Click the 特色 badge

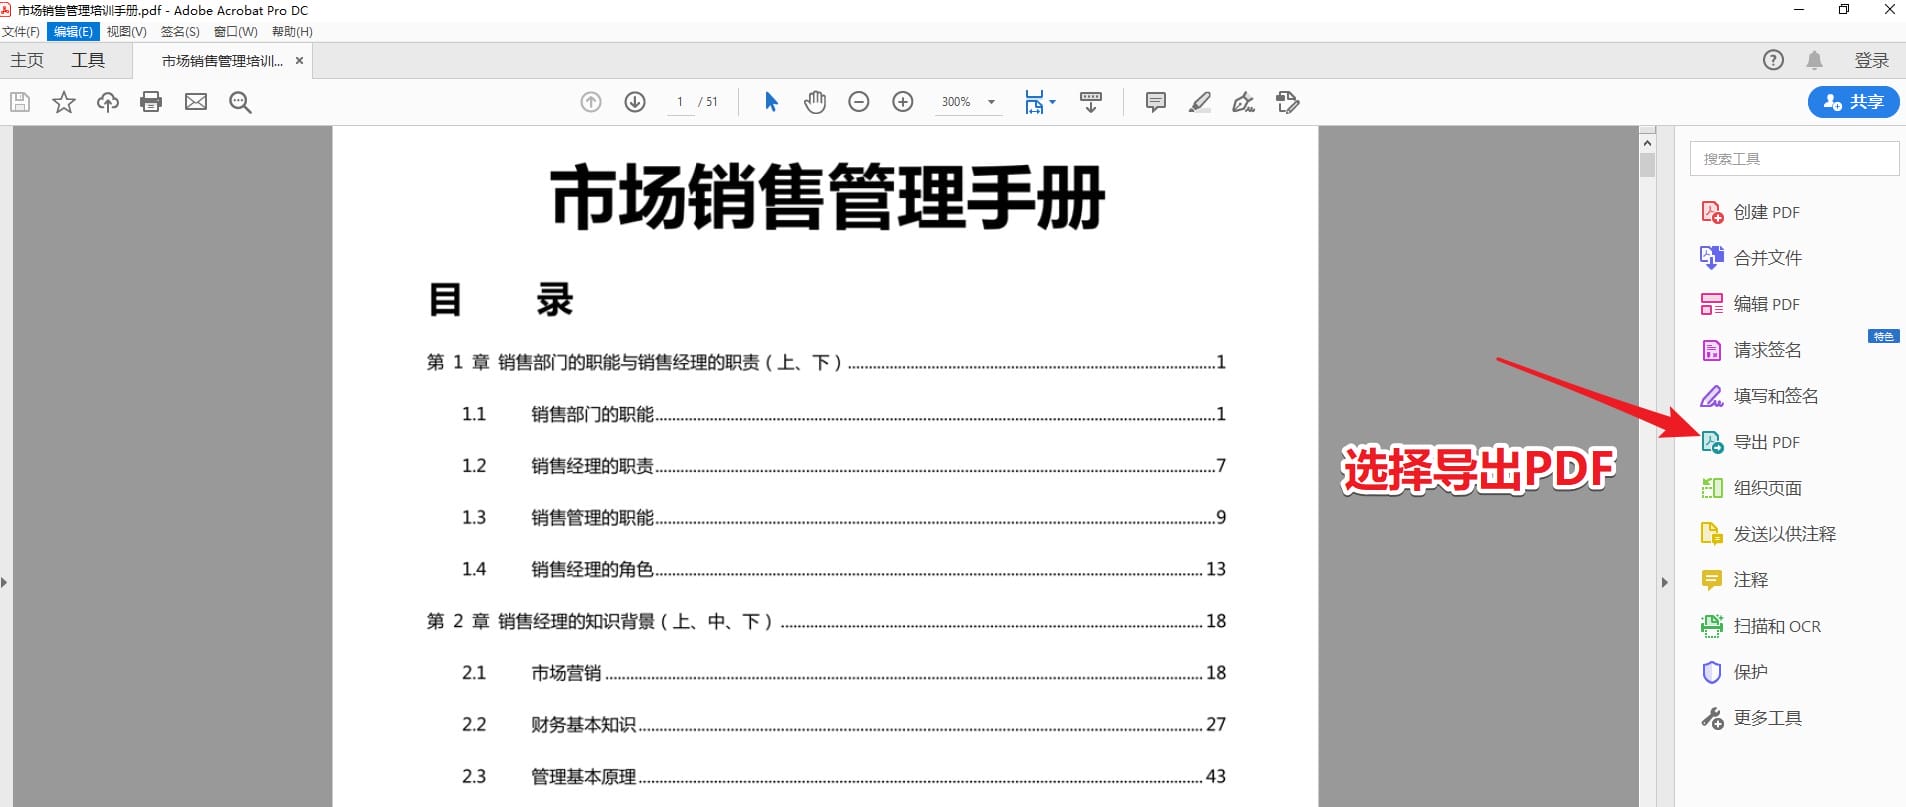(1884, 336)
